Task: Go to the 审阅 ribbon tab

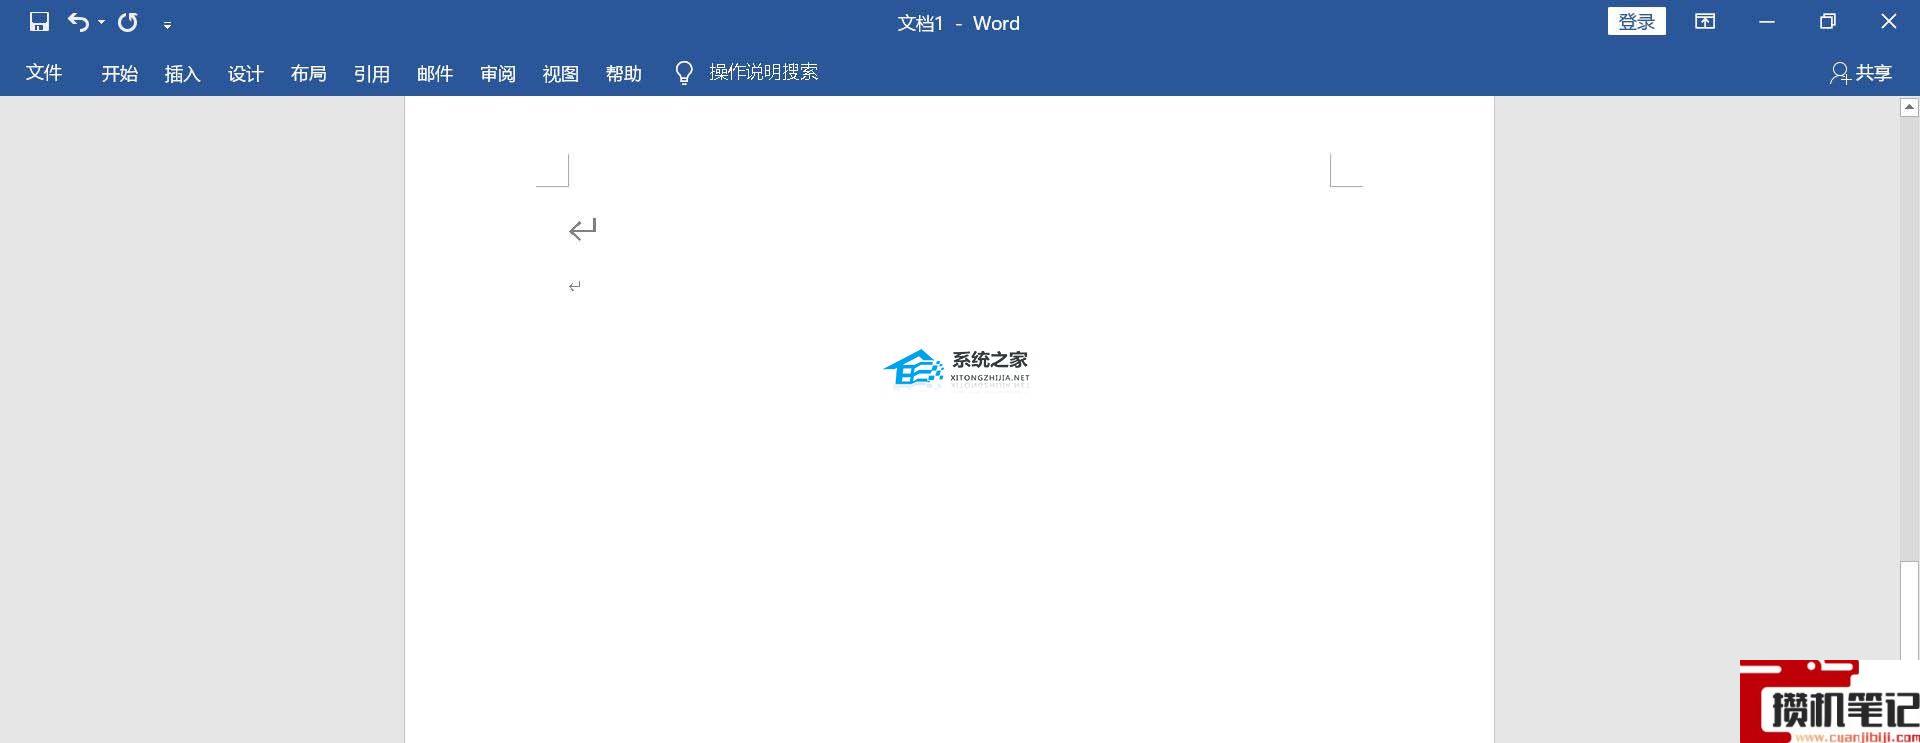Action: pyautogui.click(x=497, y=73)
